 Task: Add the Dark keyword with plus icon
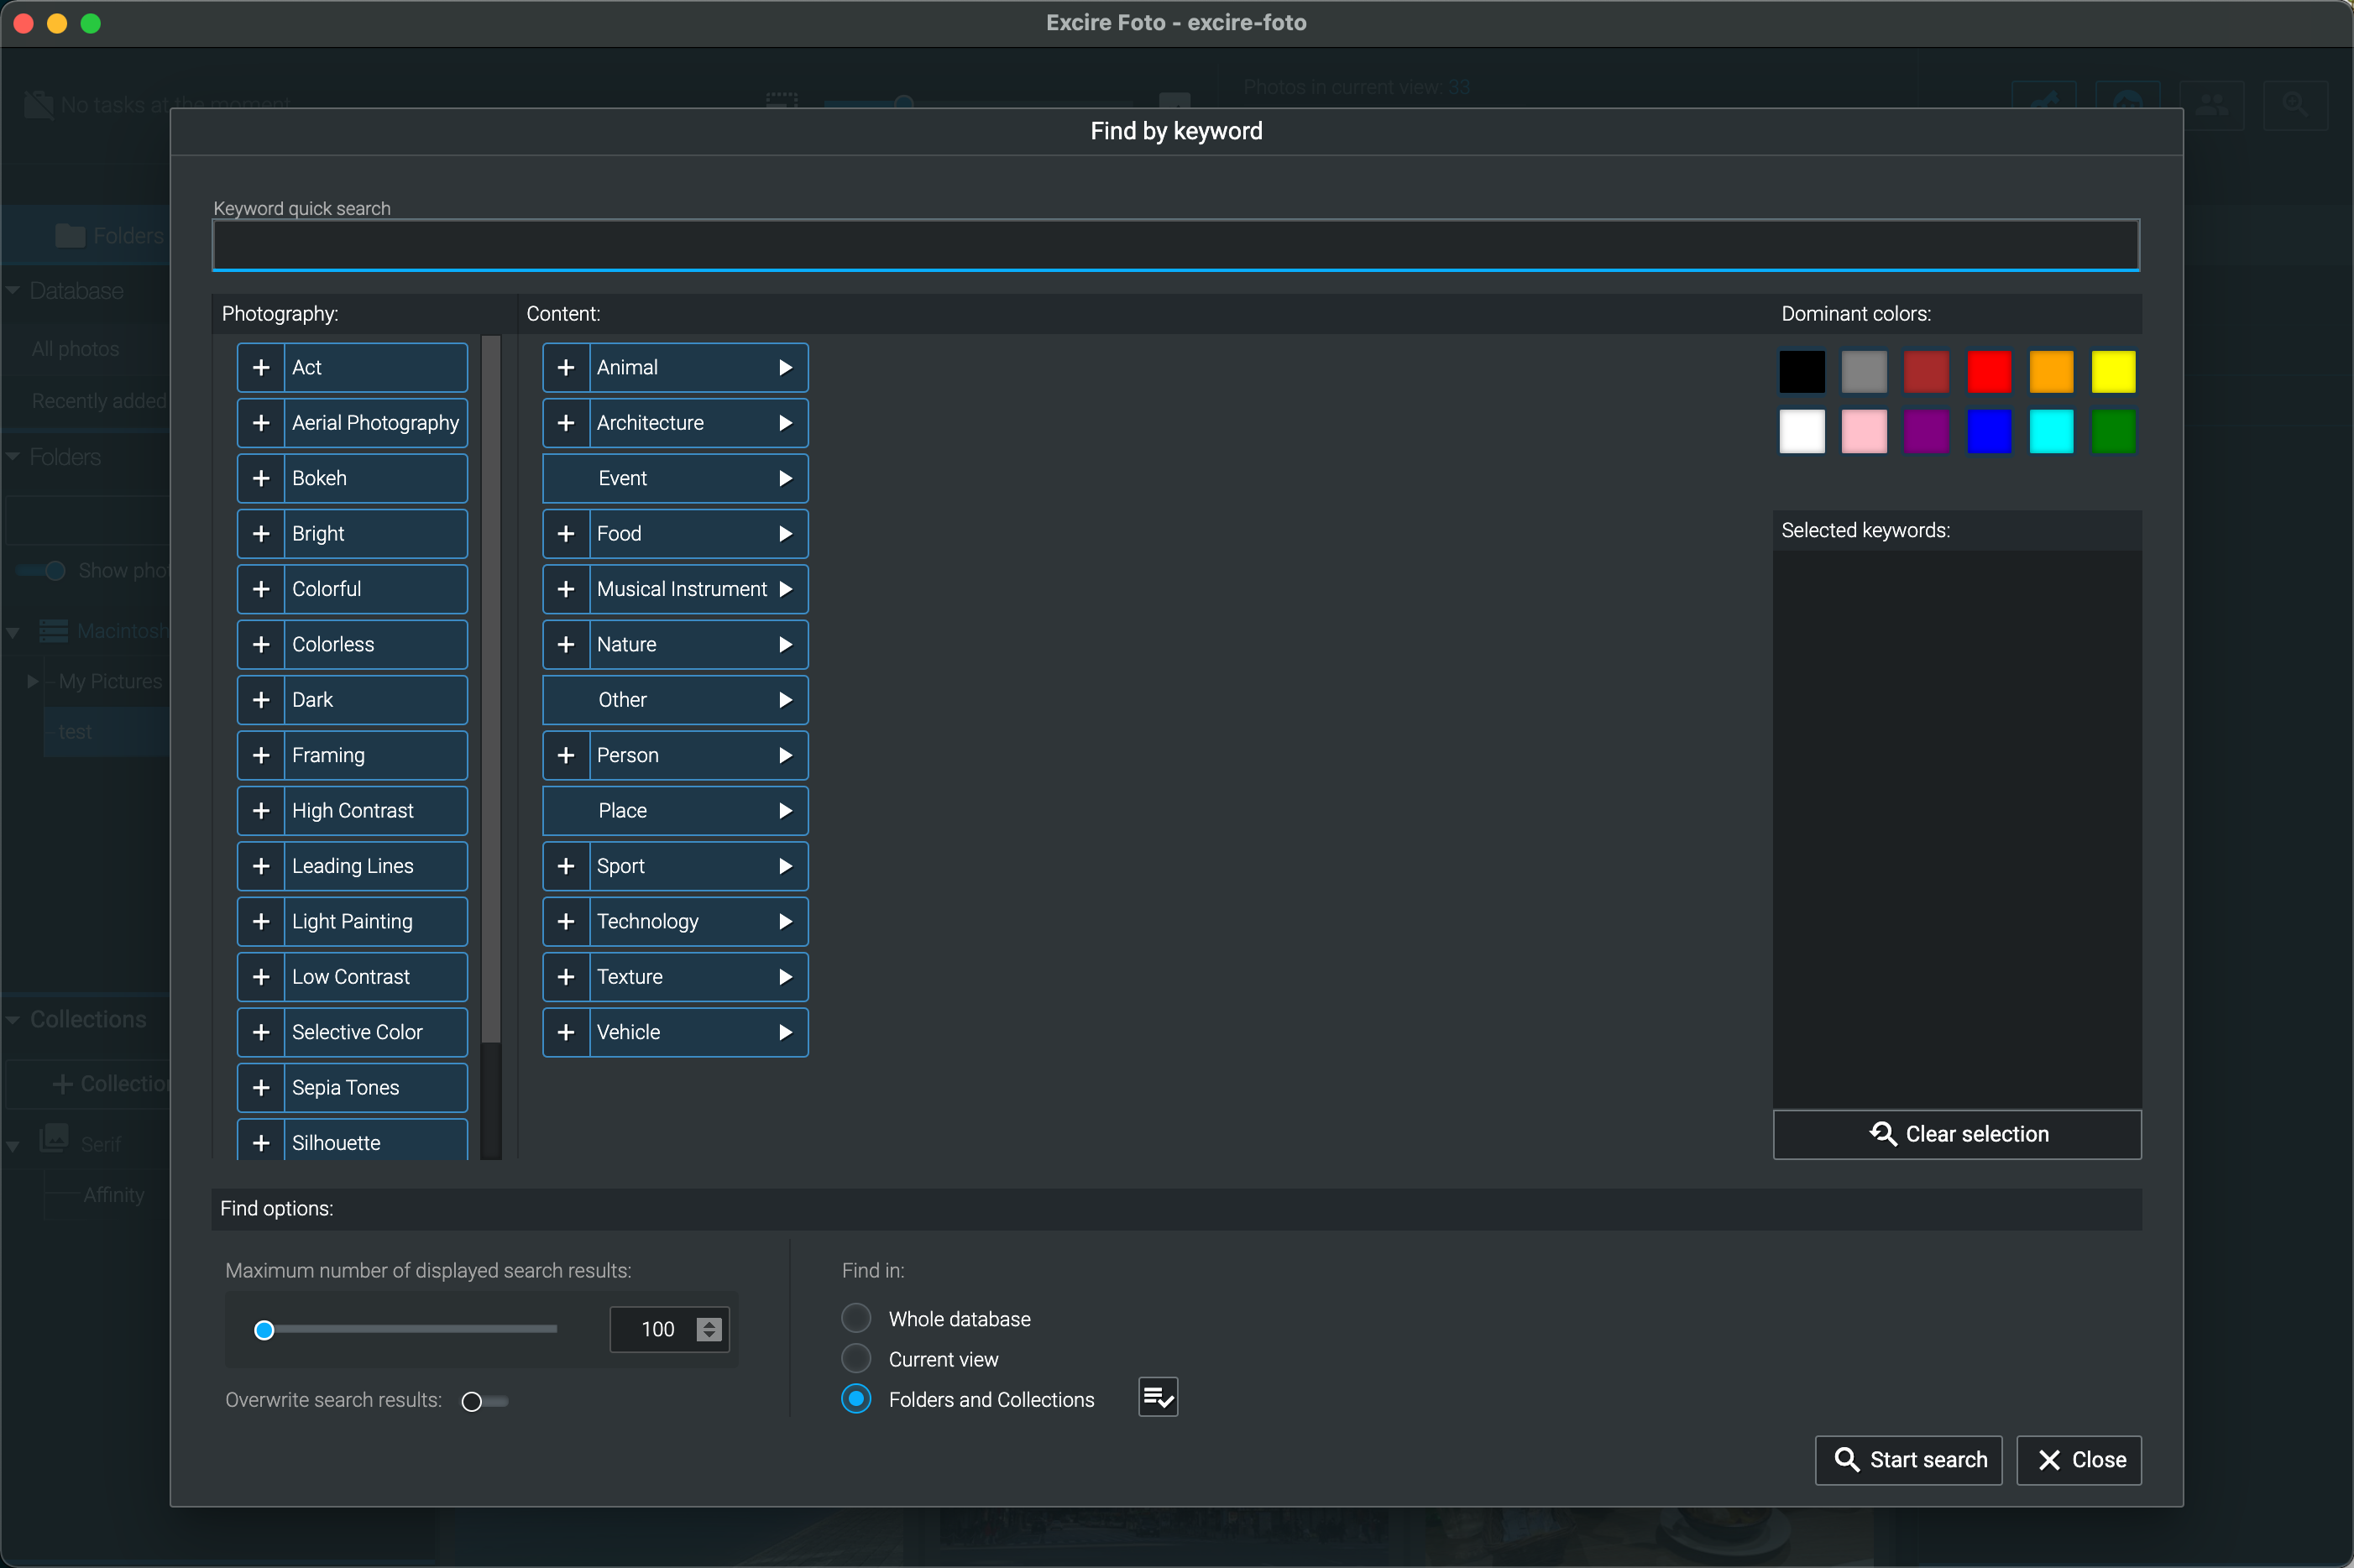click(261, 699)
